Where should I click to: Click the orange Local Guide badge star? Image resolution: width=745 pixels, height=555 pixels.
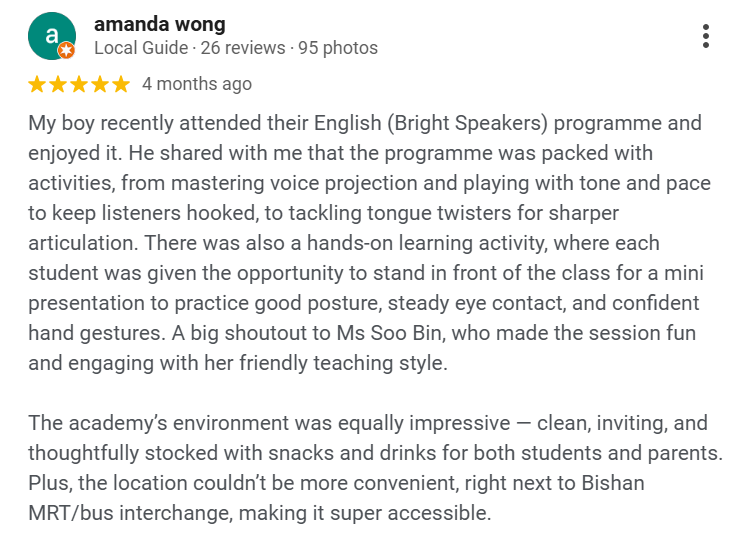tap(67, 50)
